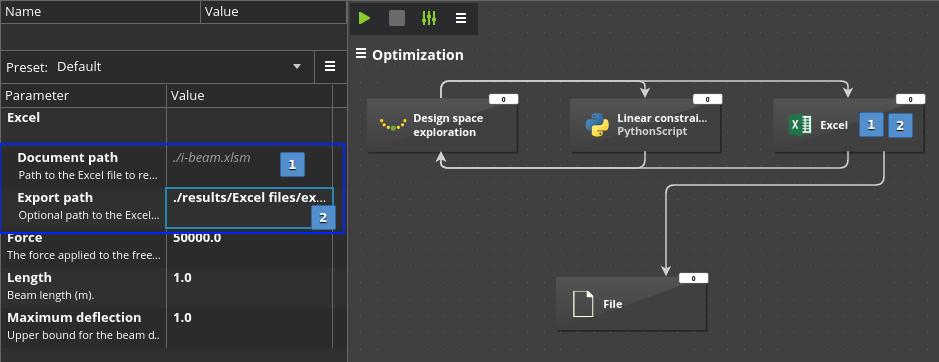The width and height of the screenshot is (939, 362).
Task: Edit the Length value 1.0
Action: point(182,277)
